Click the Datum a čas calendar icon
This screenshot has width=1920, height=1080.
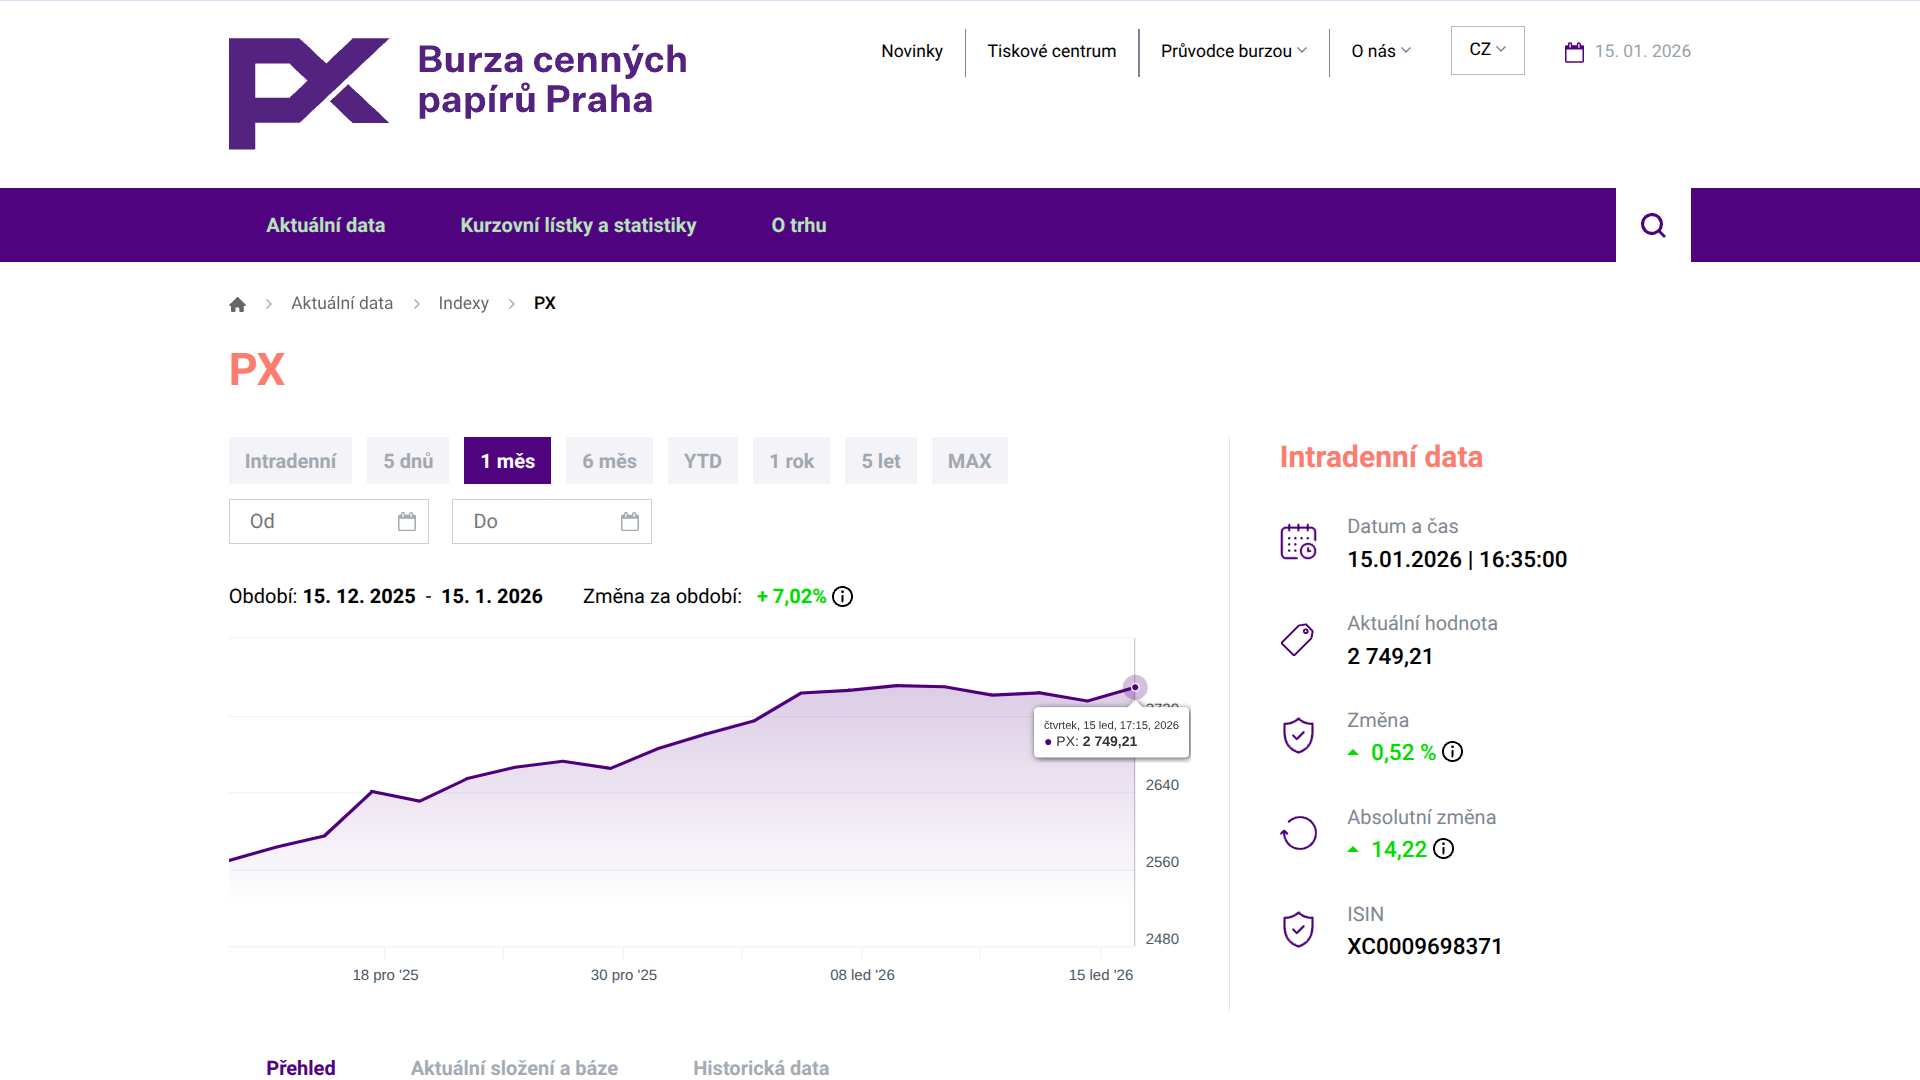(x=1298, y=542)
